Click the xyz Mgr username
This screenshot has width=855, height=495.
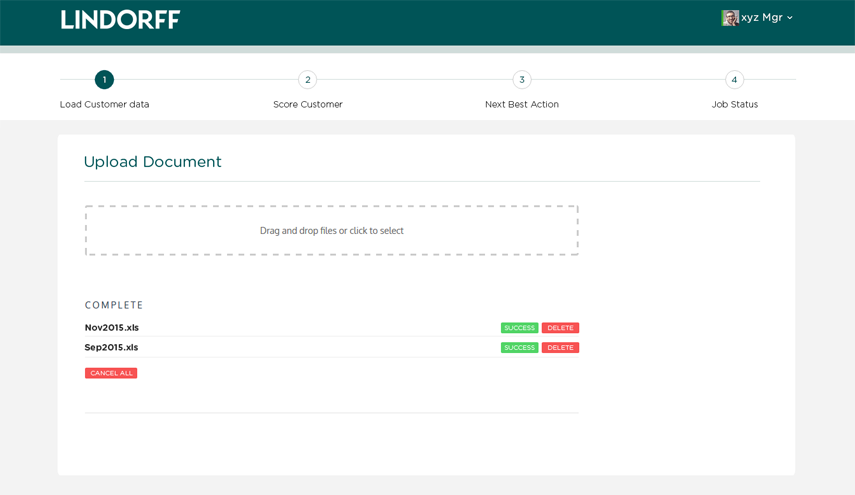761,18
